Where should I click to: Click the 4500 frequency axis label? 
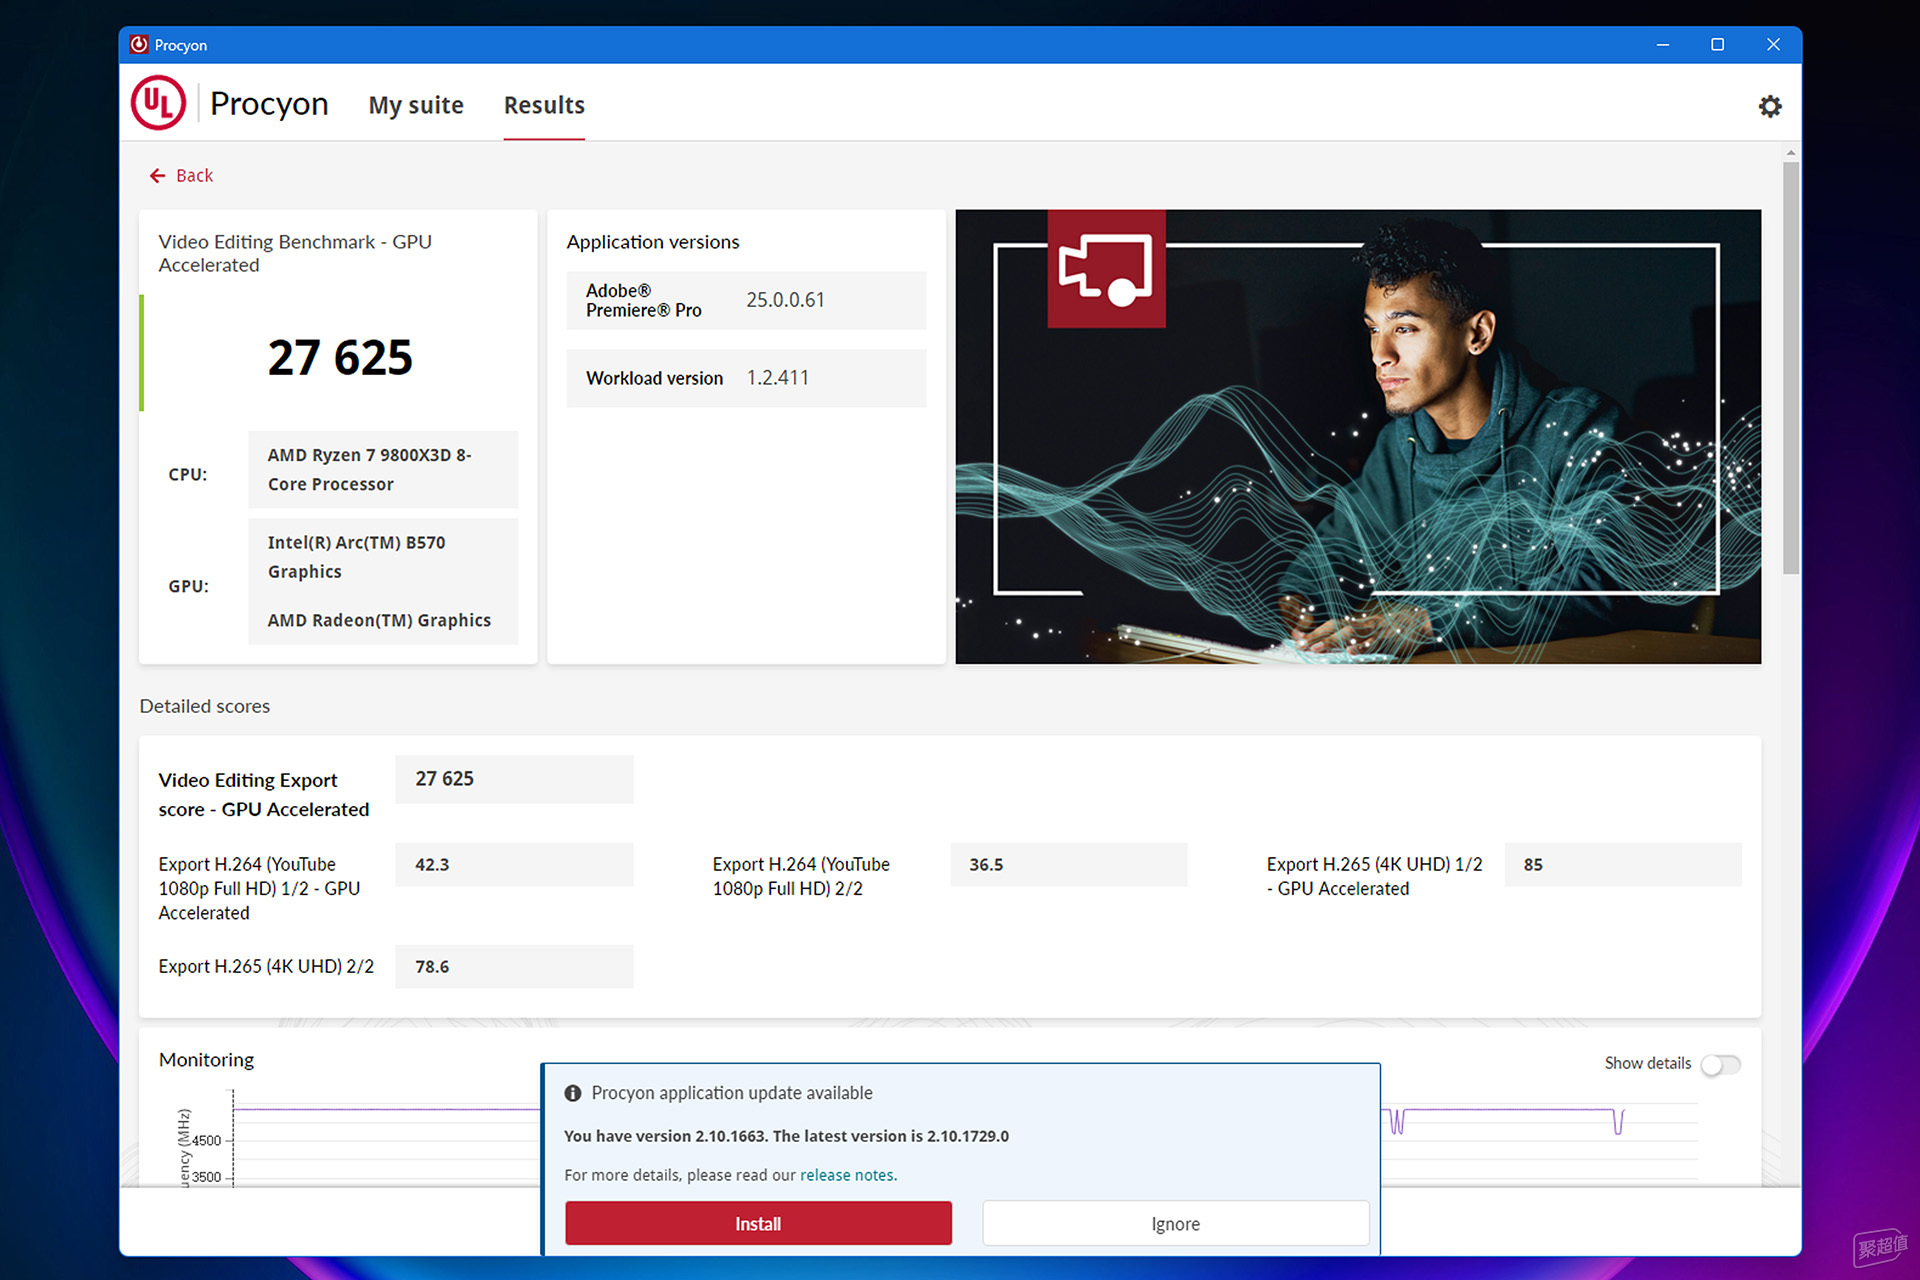click(x=206, y=1140)
